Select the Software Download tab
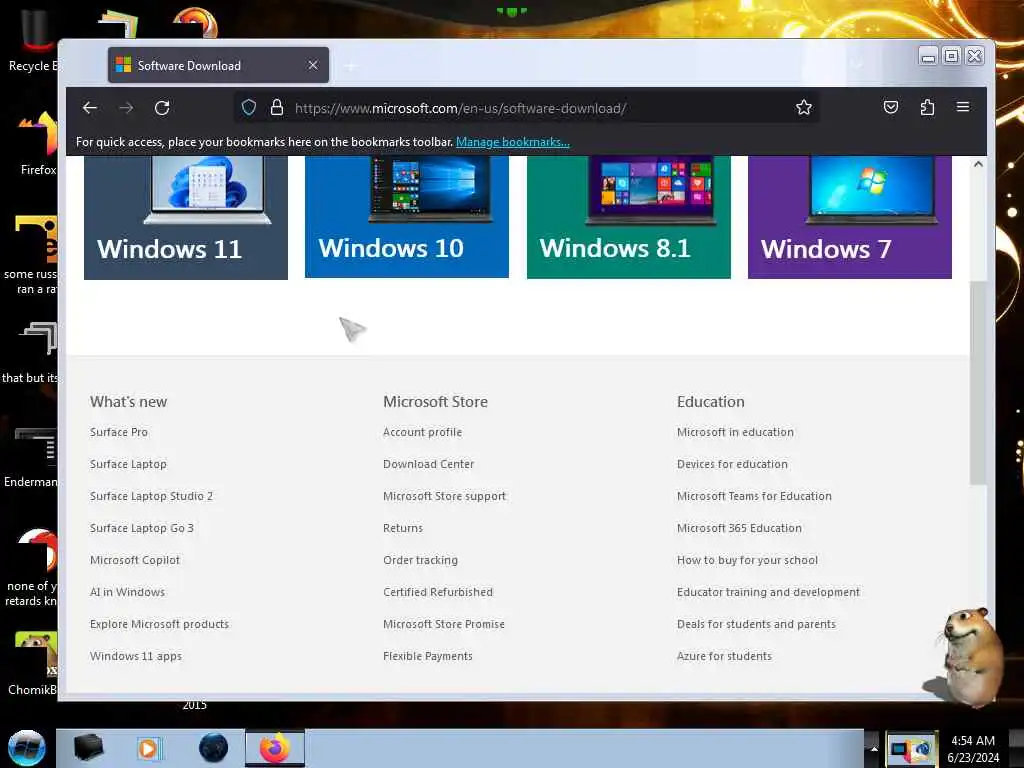The width and height of the screenshot is (1024, 768). (x=218, y=65)
